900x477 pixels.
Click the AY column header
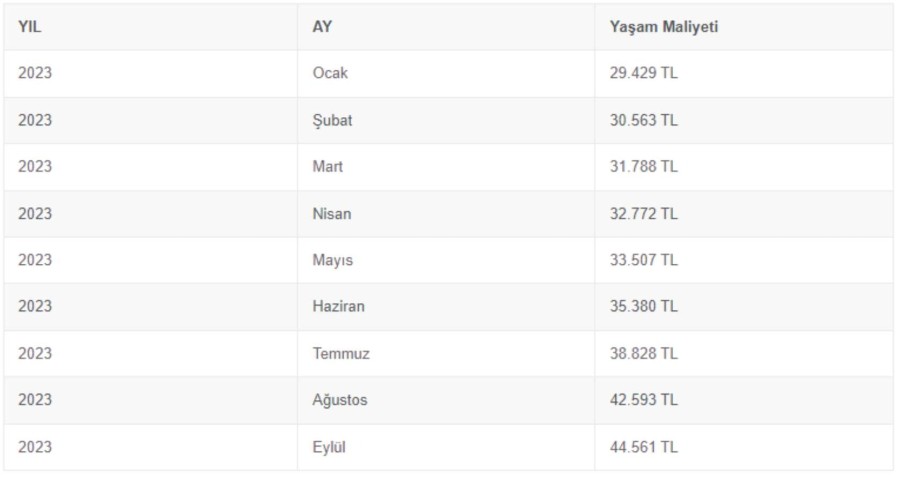(x=322, y=27)
